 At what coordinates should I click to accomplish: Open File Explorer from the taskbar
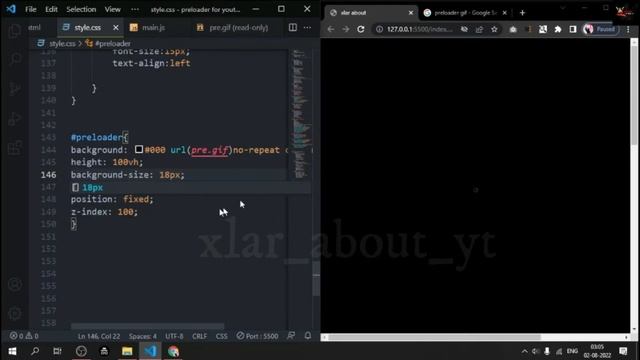pos(127,351)
